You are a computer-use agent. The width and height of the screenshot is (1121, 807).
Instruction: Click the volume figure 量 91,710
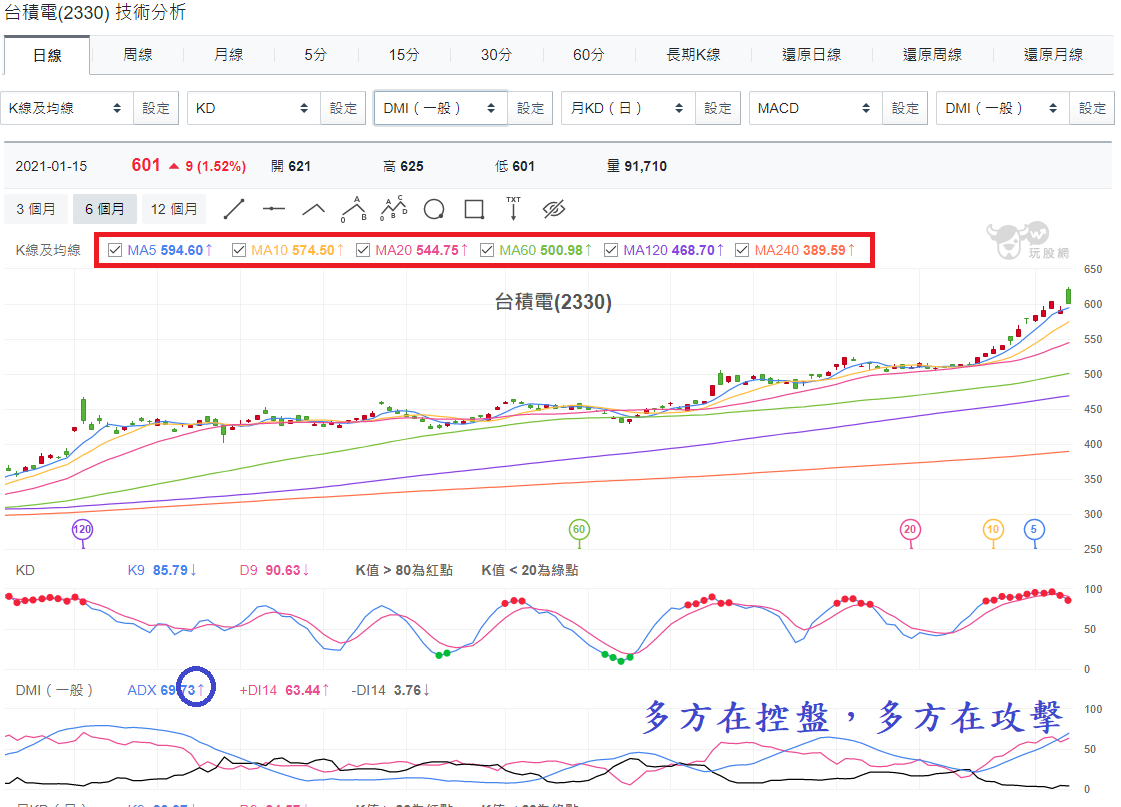[x=637, y=167]
